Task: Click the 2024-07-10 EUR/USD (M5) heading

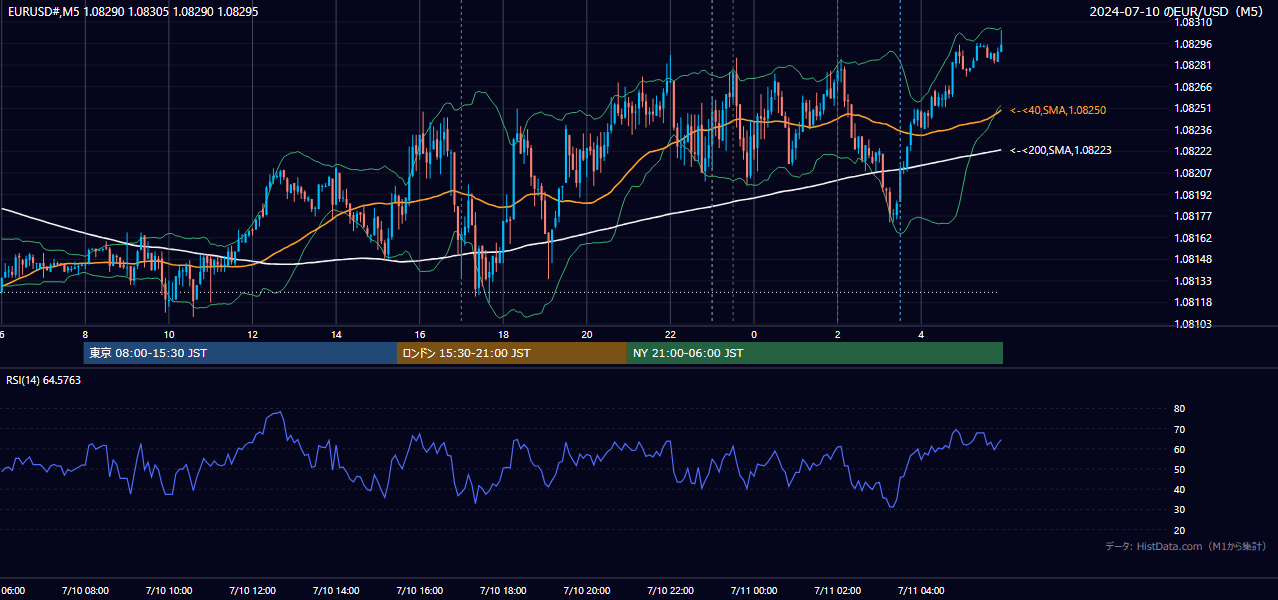Action: click(x=1177, y=12)
